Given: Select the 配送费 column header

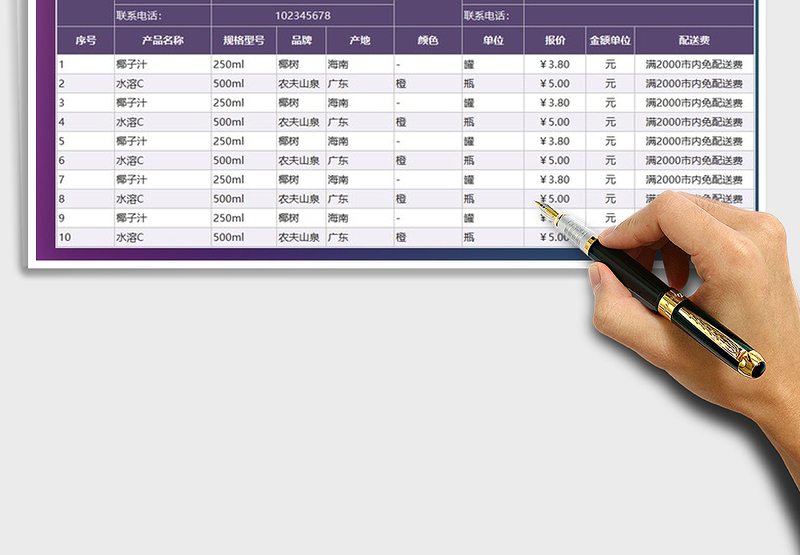Looking at the screenshot, I should tap(694, 41).
